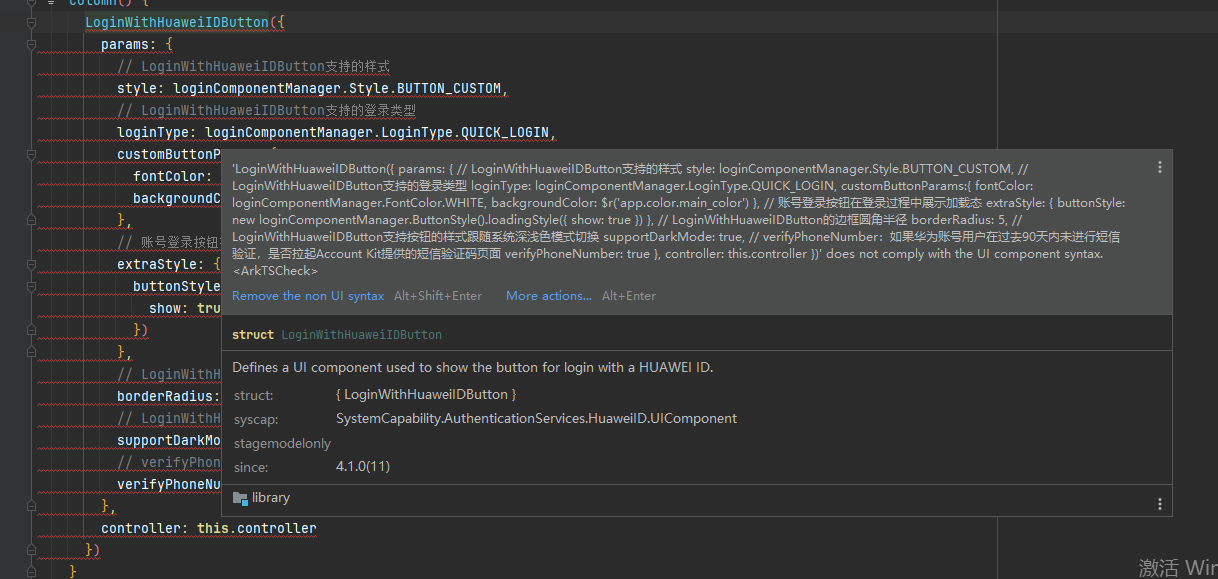The image size is (1218, 579).
Task: Collapse the extraStyle block using fold arrow
Action: pos(30,263)
